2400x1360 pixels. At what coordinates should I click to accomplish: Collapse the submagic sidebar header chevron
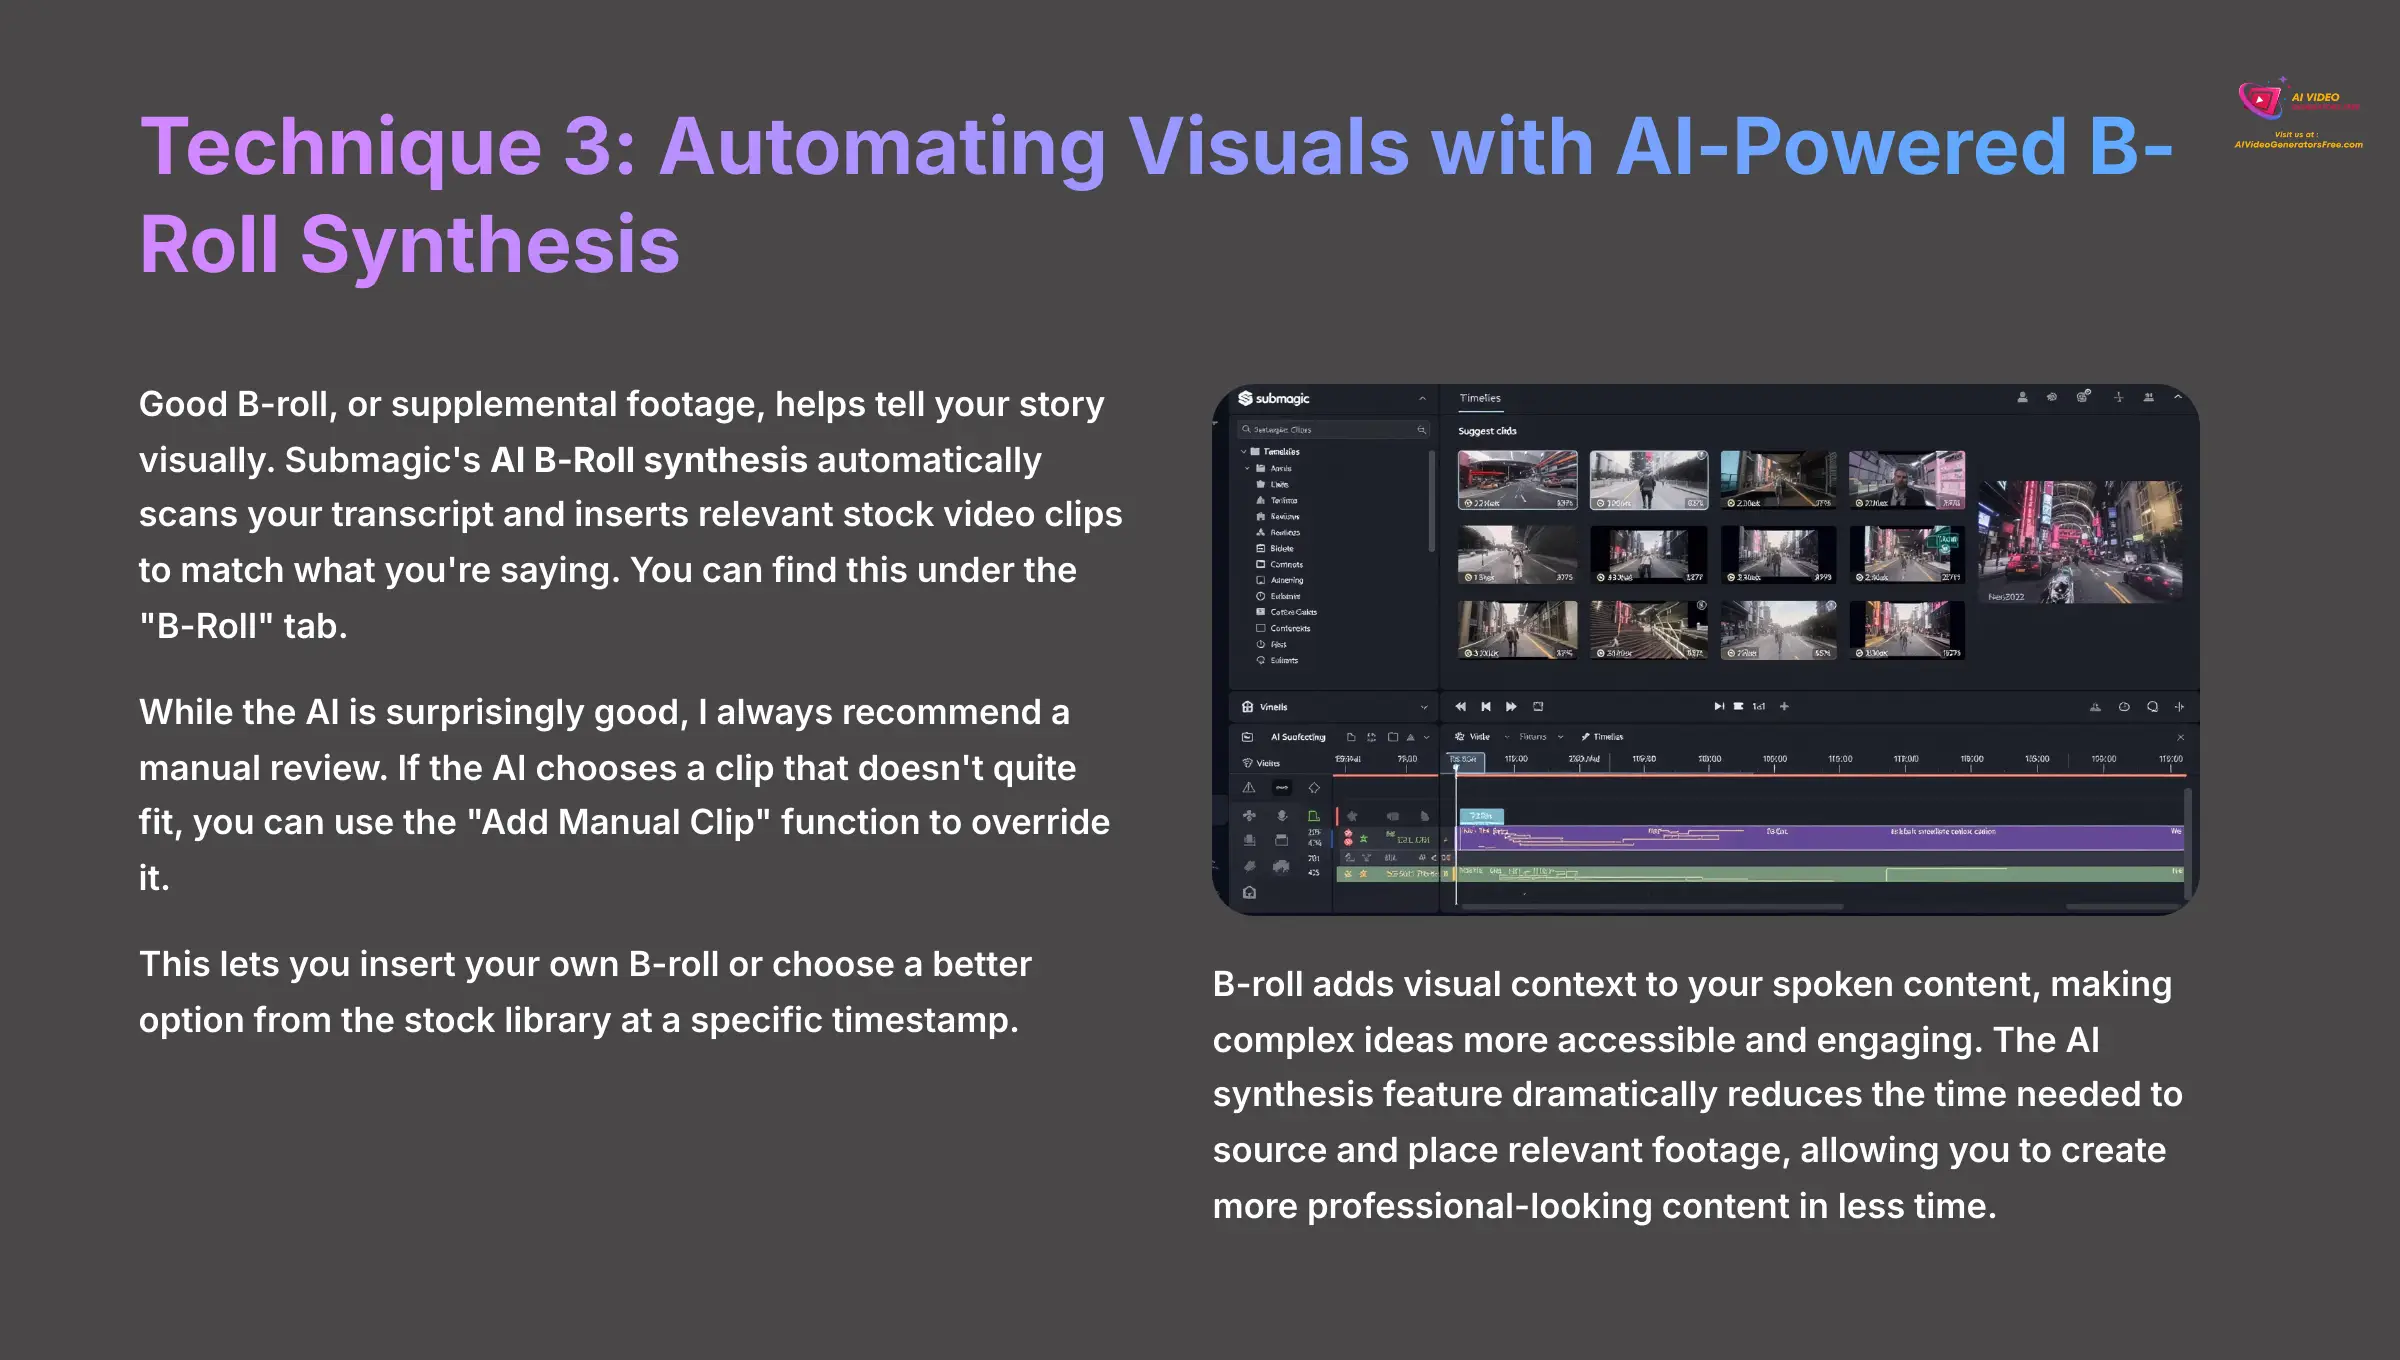coord(1422,398)
